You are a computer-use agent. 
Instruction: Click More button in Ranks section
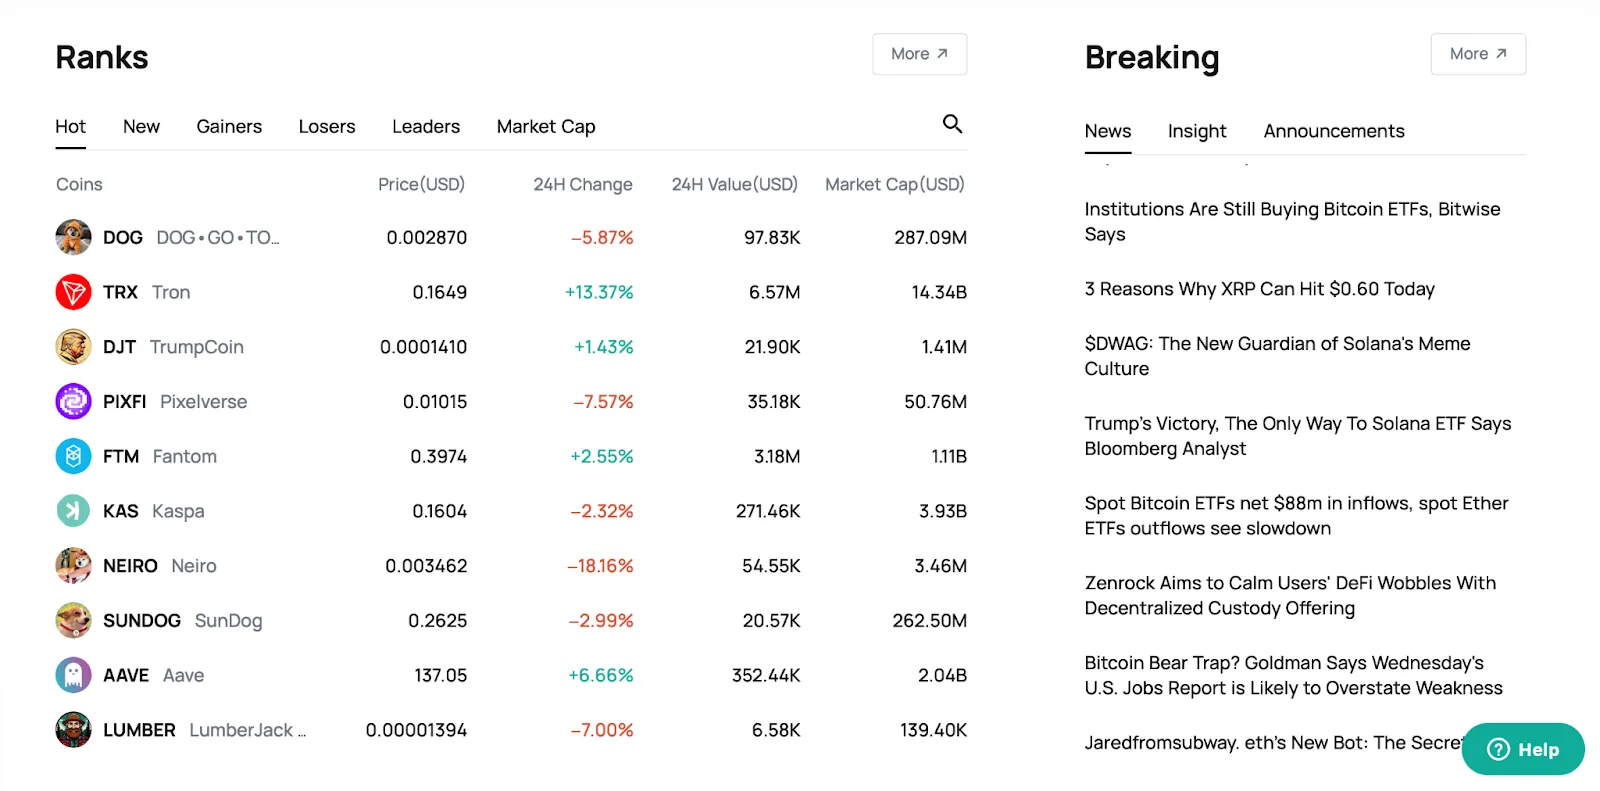click(x=919, y=54)
